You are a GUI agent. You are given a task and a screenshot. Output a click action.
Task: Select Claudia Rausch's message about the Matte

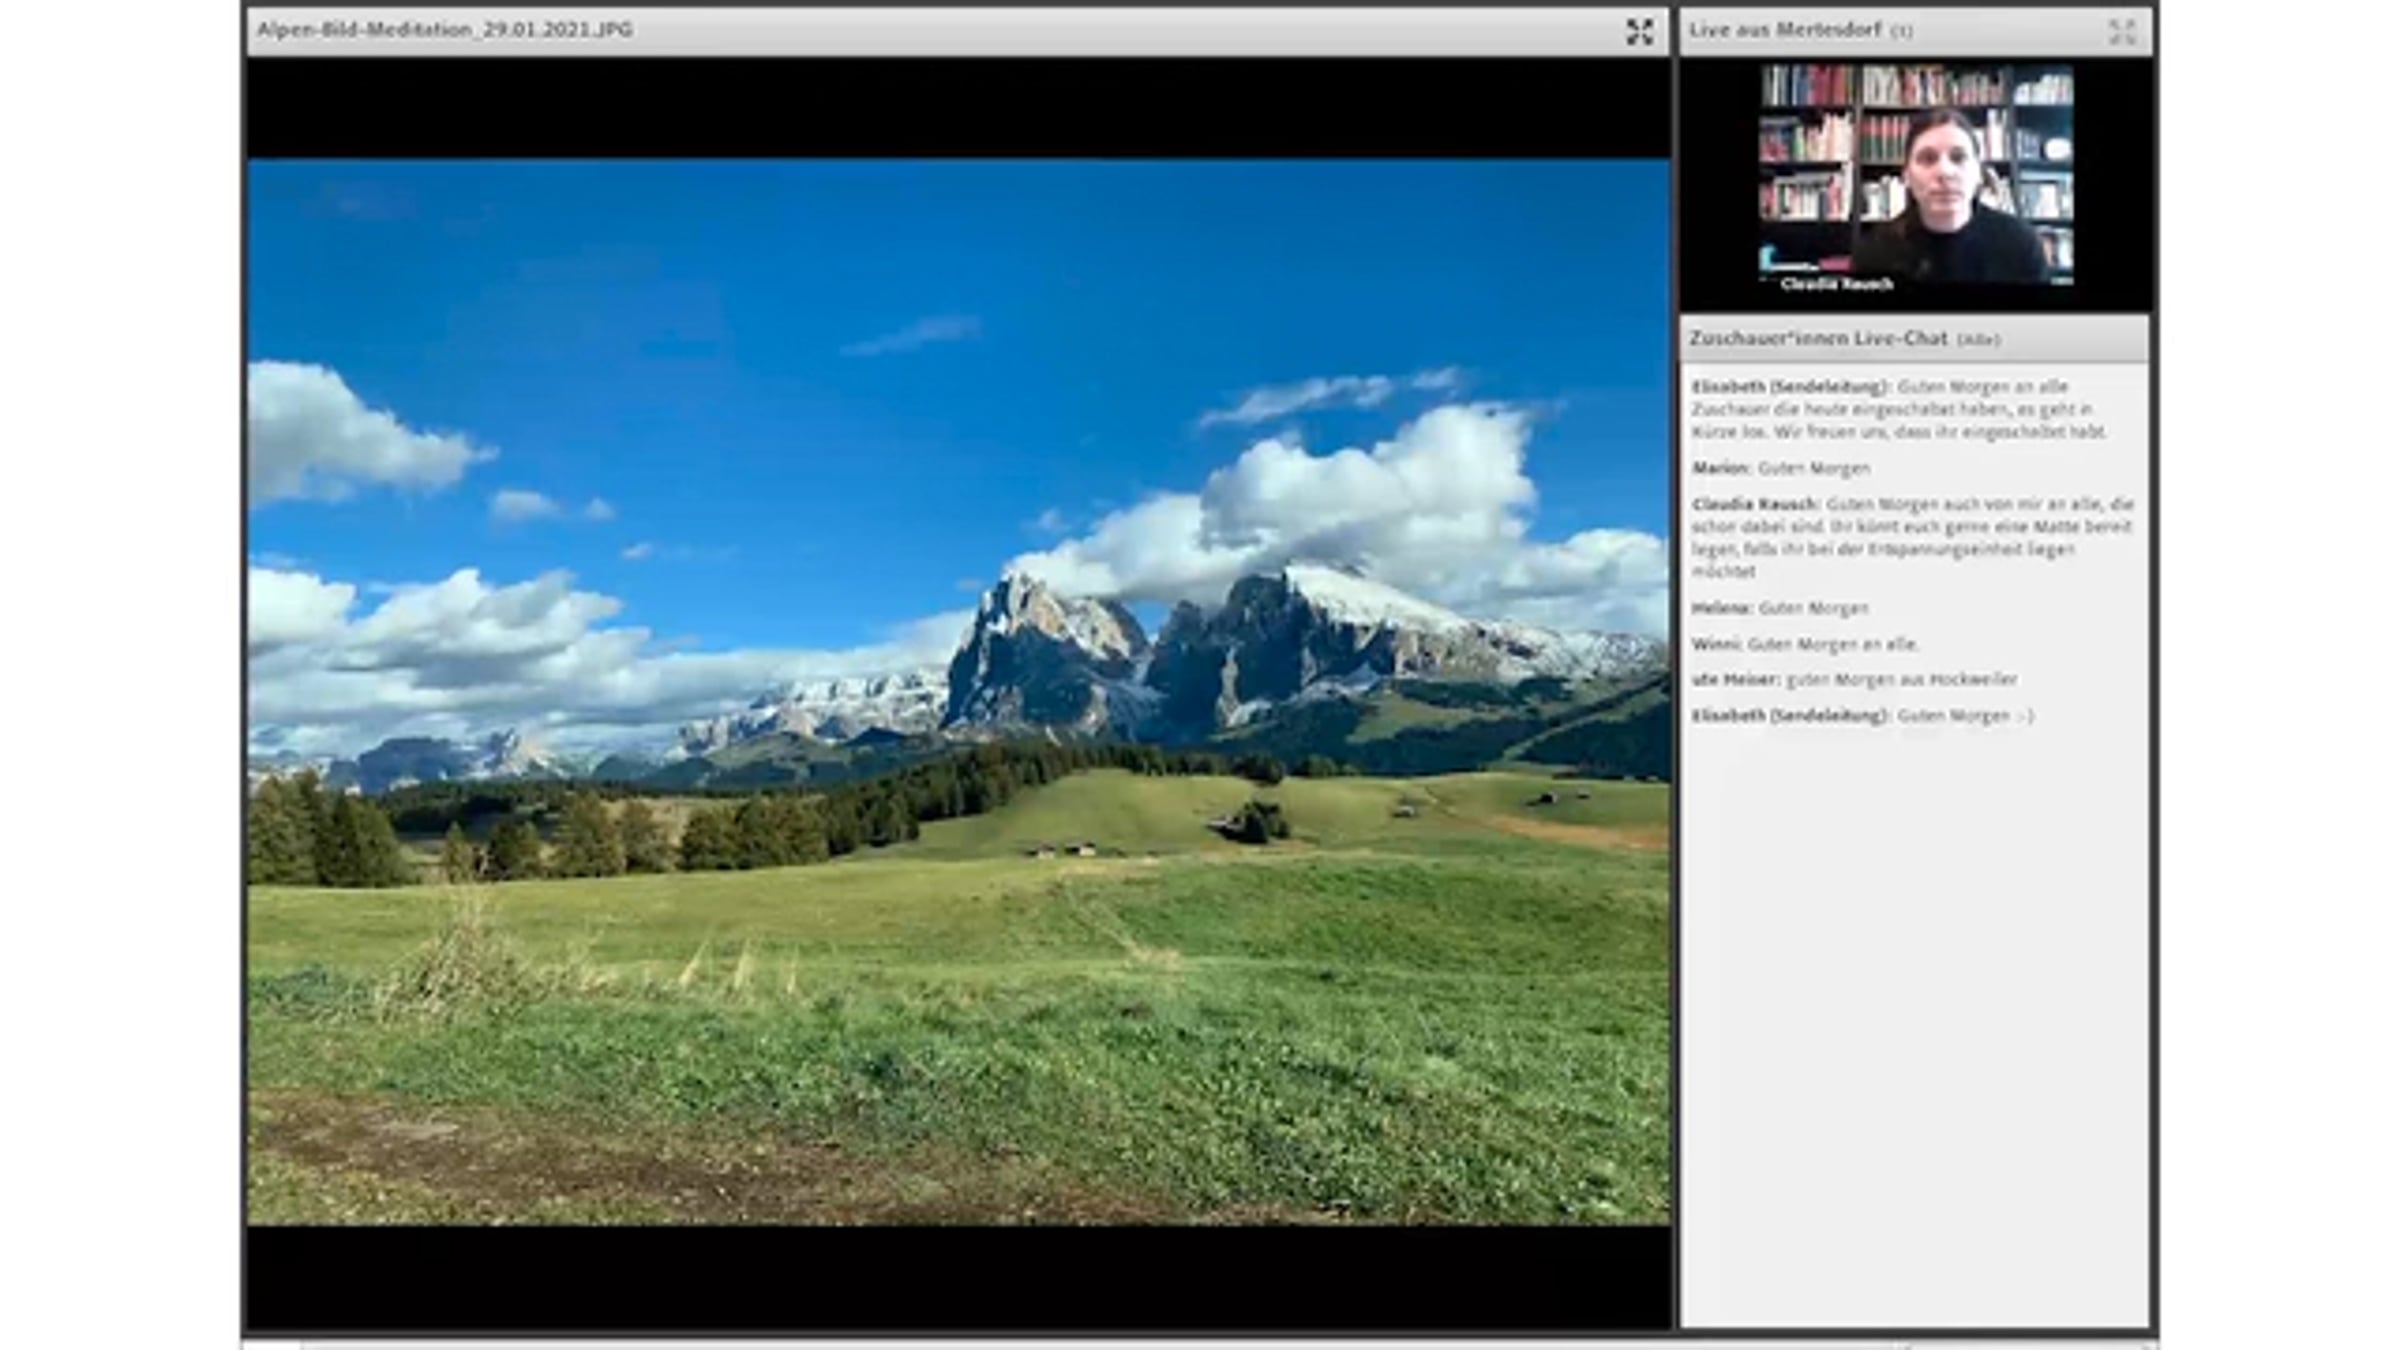click(x=1910, y=538)
